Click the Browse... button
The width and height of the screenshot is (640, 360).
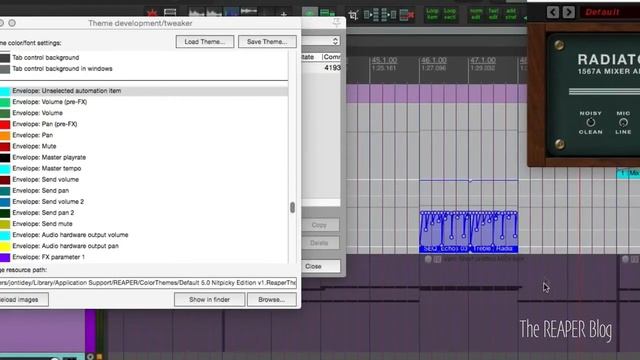271,300
